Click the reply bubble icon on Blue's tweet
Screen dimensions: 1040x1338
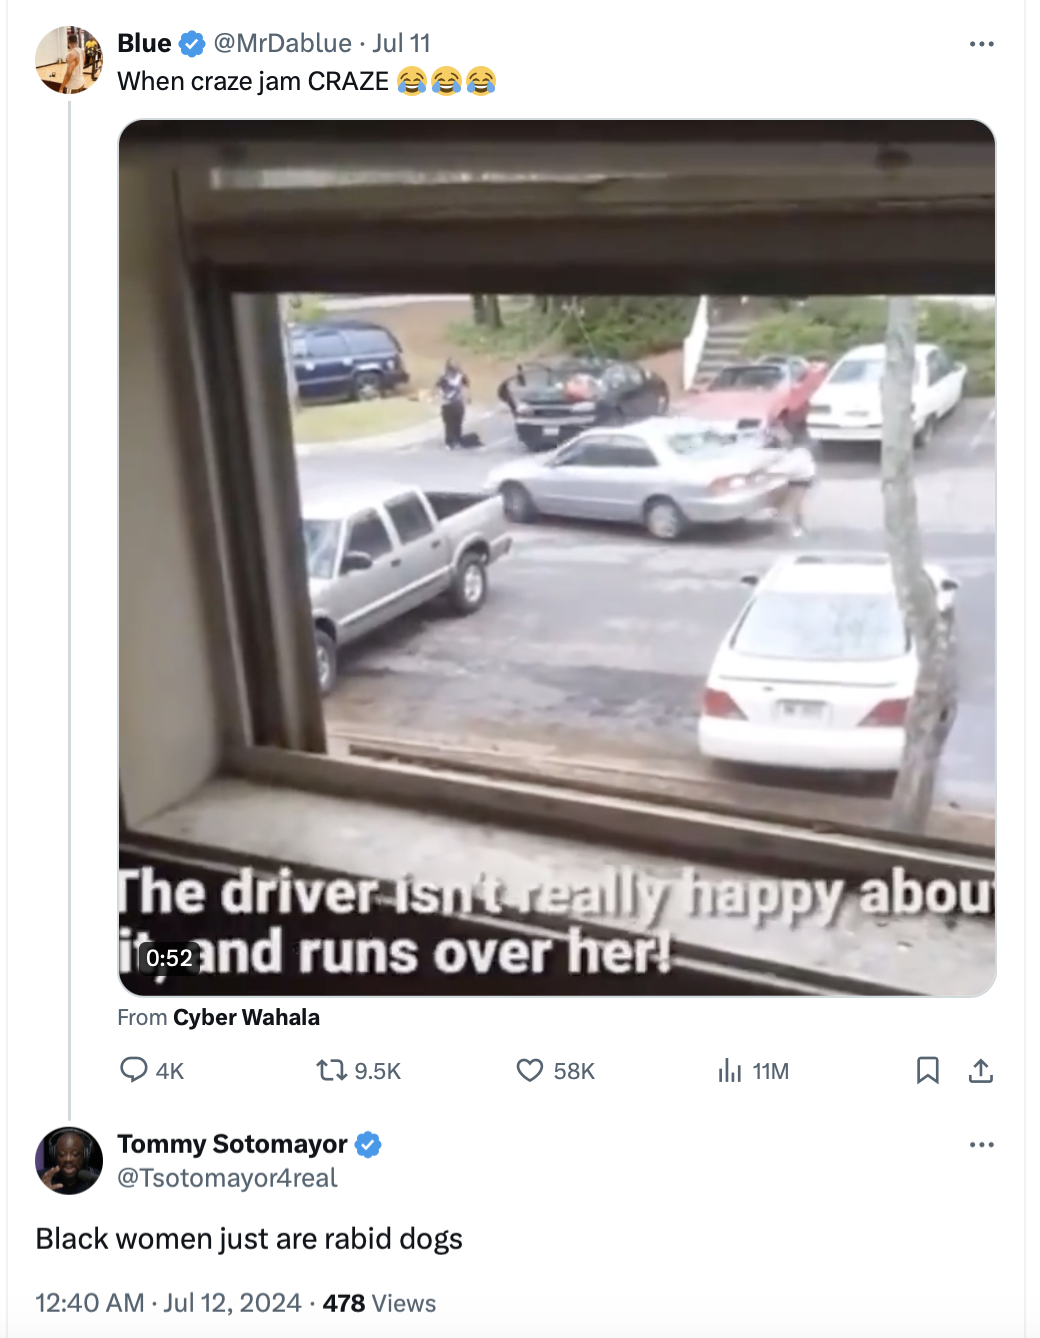(x=133, y=1070)
